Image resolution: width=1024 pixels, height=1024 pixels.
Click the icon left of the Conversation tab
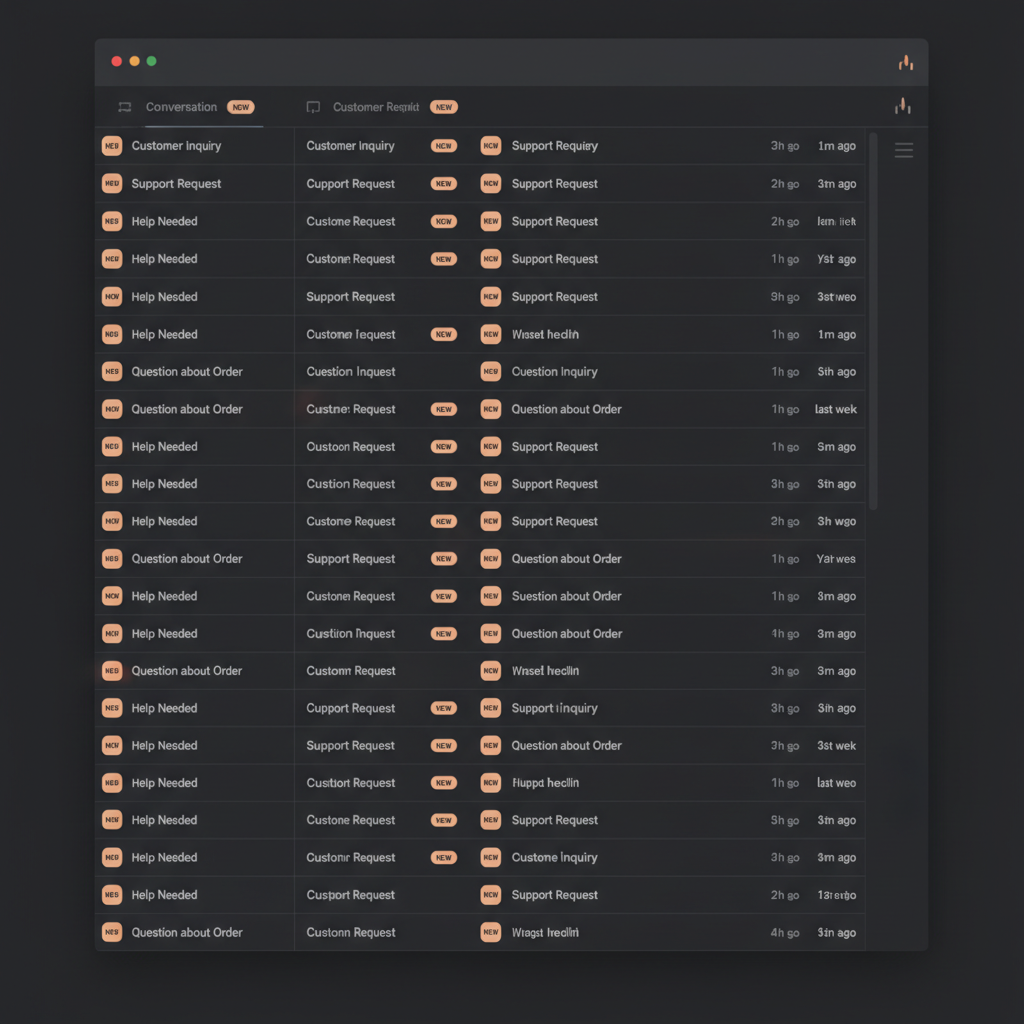(x=125, y=107)
